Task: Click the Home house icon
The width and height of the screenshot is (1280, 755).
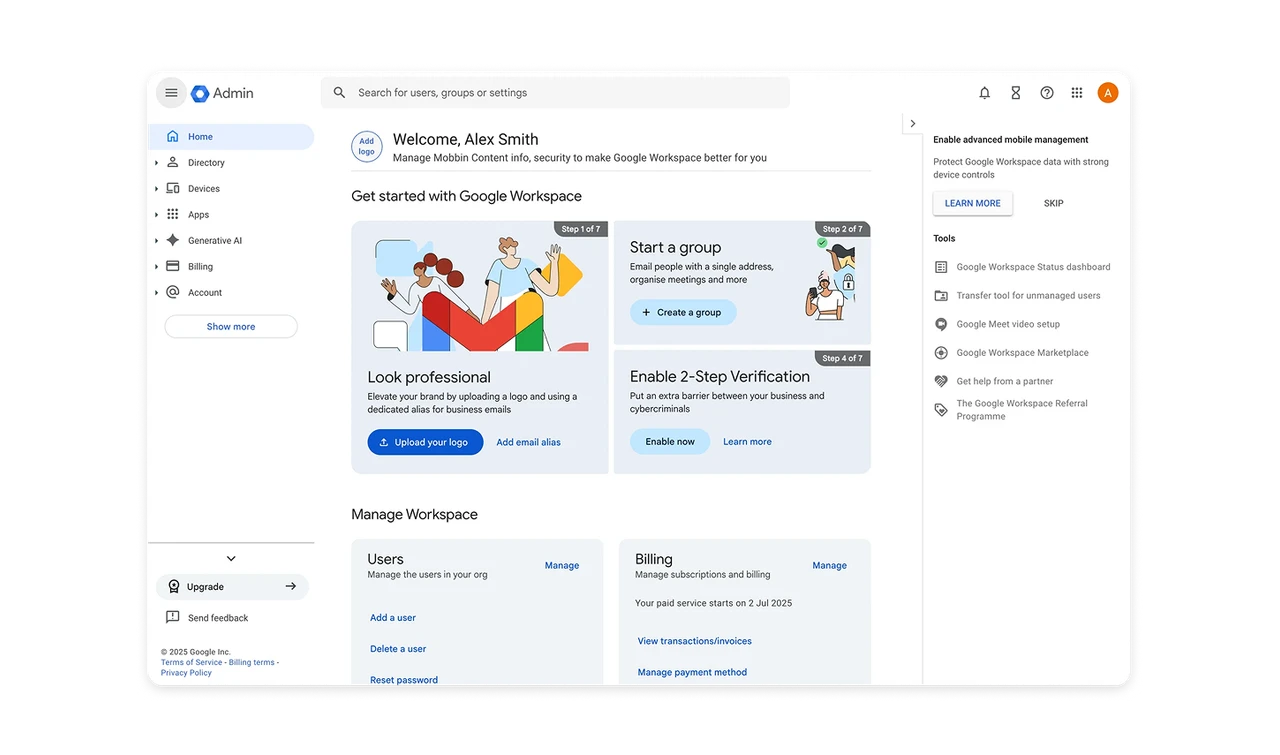Action: pyautogui.click(x=173, y=137)
